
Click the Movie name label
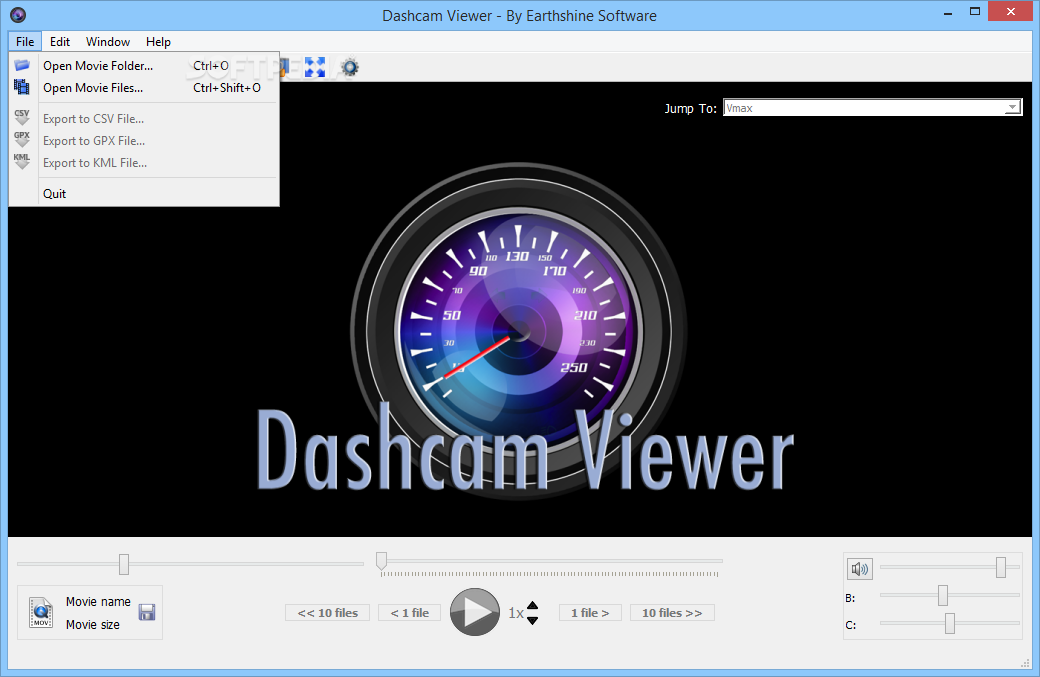tap(98, 601)
